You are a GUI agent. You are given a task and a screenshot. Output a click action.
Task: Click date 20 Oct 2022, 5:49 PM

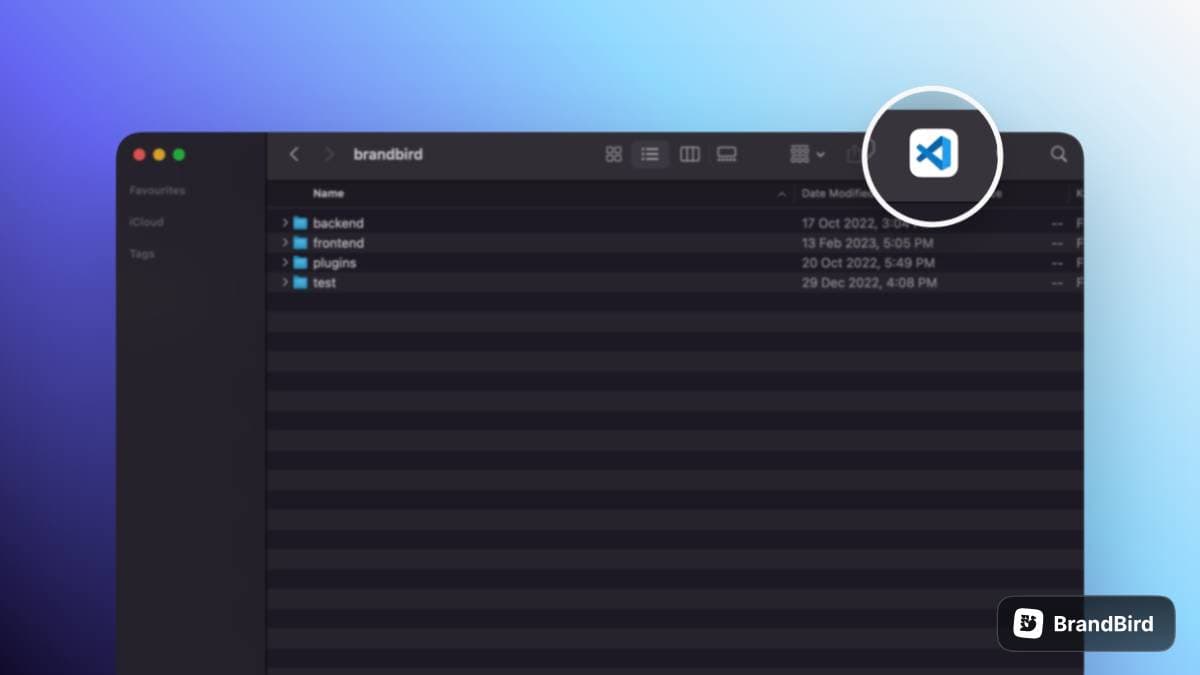pos(868,263)
